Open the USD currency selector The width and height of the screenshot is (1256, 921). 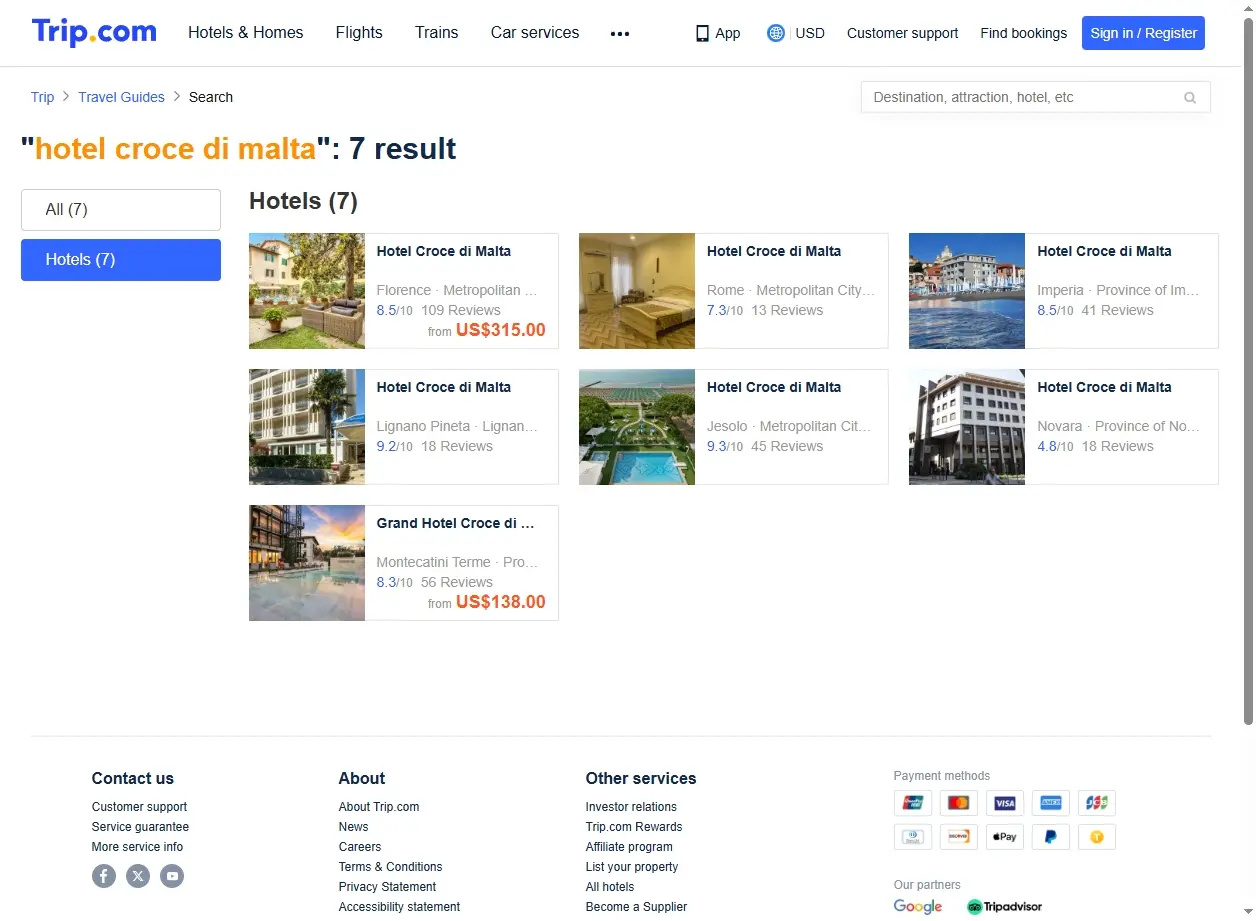pyautogui.click(x=810, y=33)
